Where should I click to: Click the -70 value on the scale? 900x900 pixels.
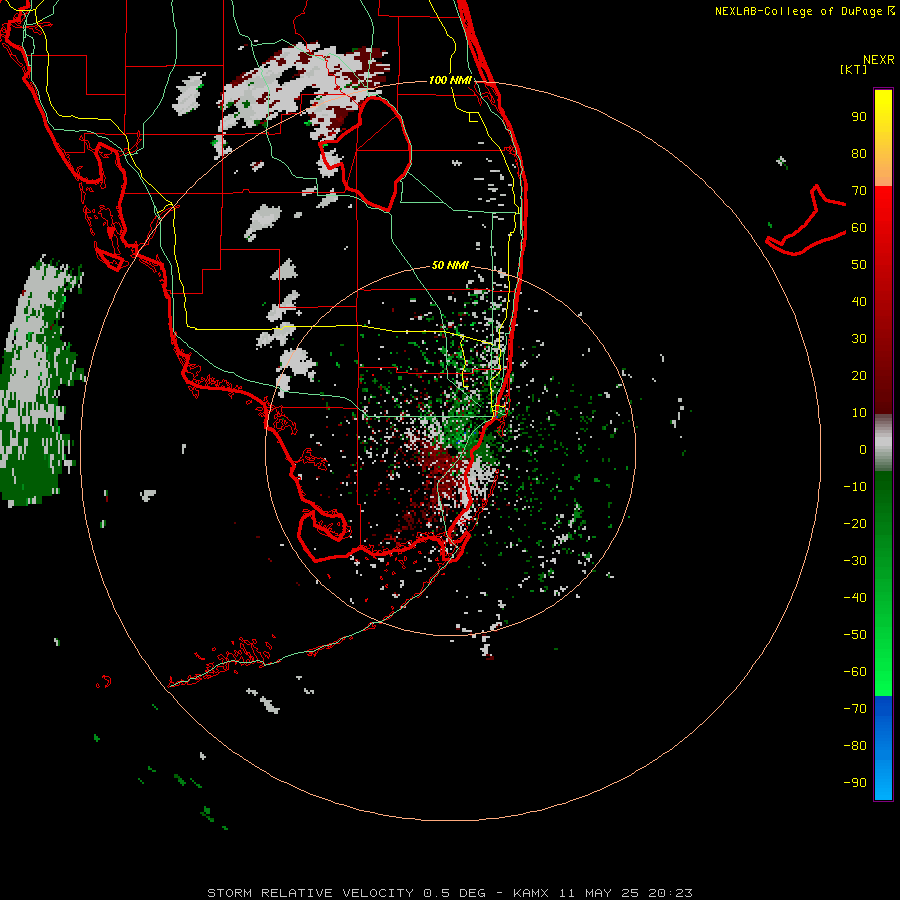point(855,709)
